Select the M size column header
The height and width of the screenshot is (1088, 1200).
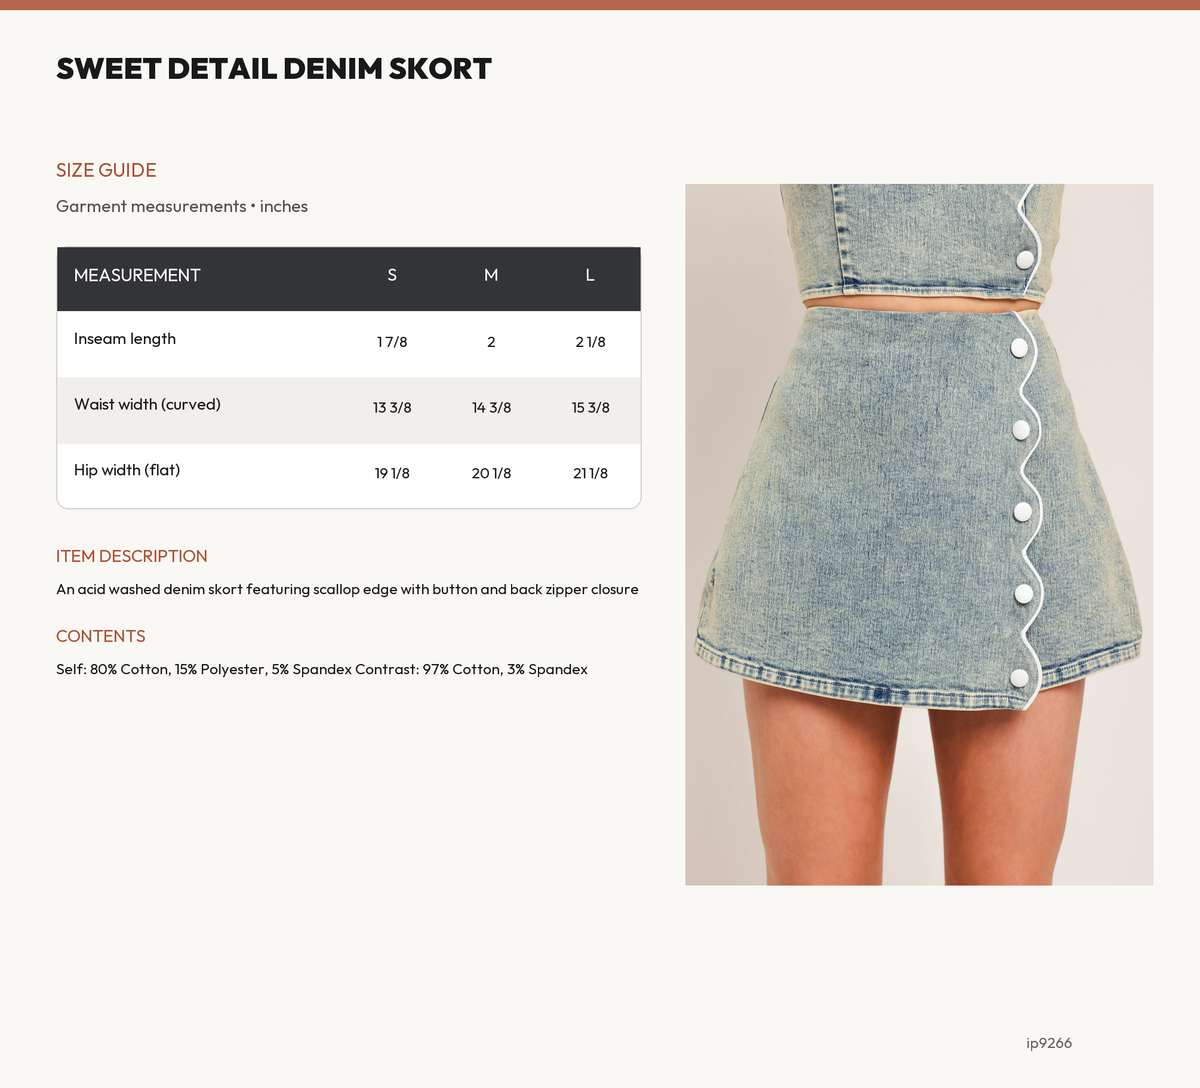(491, 275)
